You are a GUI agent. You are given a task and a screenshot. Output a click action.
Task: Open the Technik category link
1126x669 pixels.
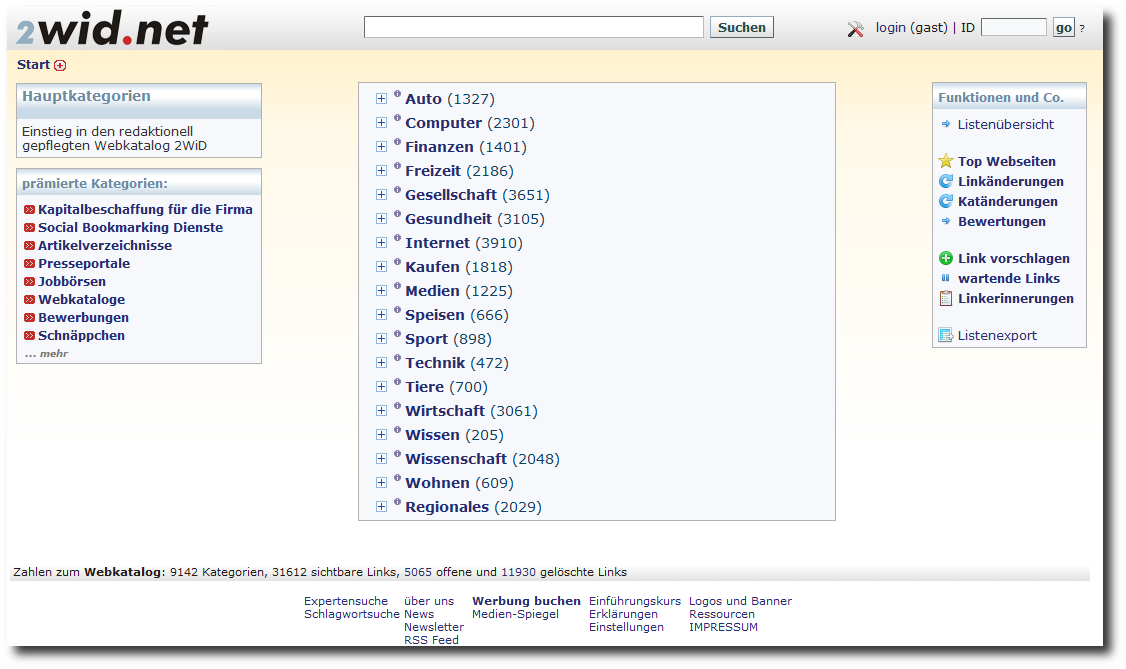(x=434, y=363)
